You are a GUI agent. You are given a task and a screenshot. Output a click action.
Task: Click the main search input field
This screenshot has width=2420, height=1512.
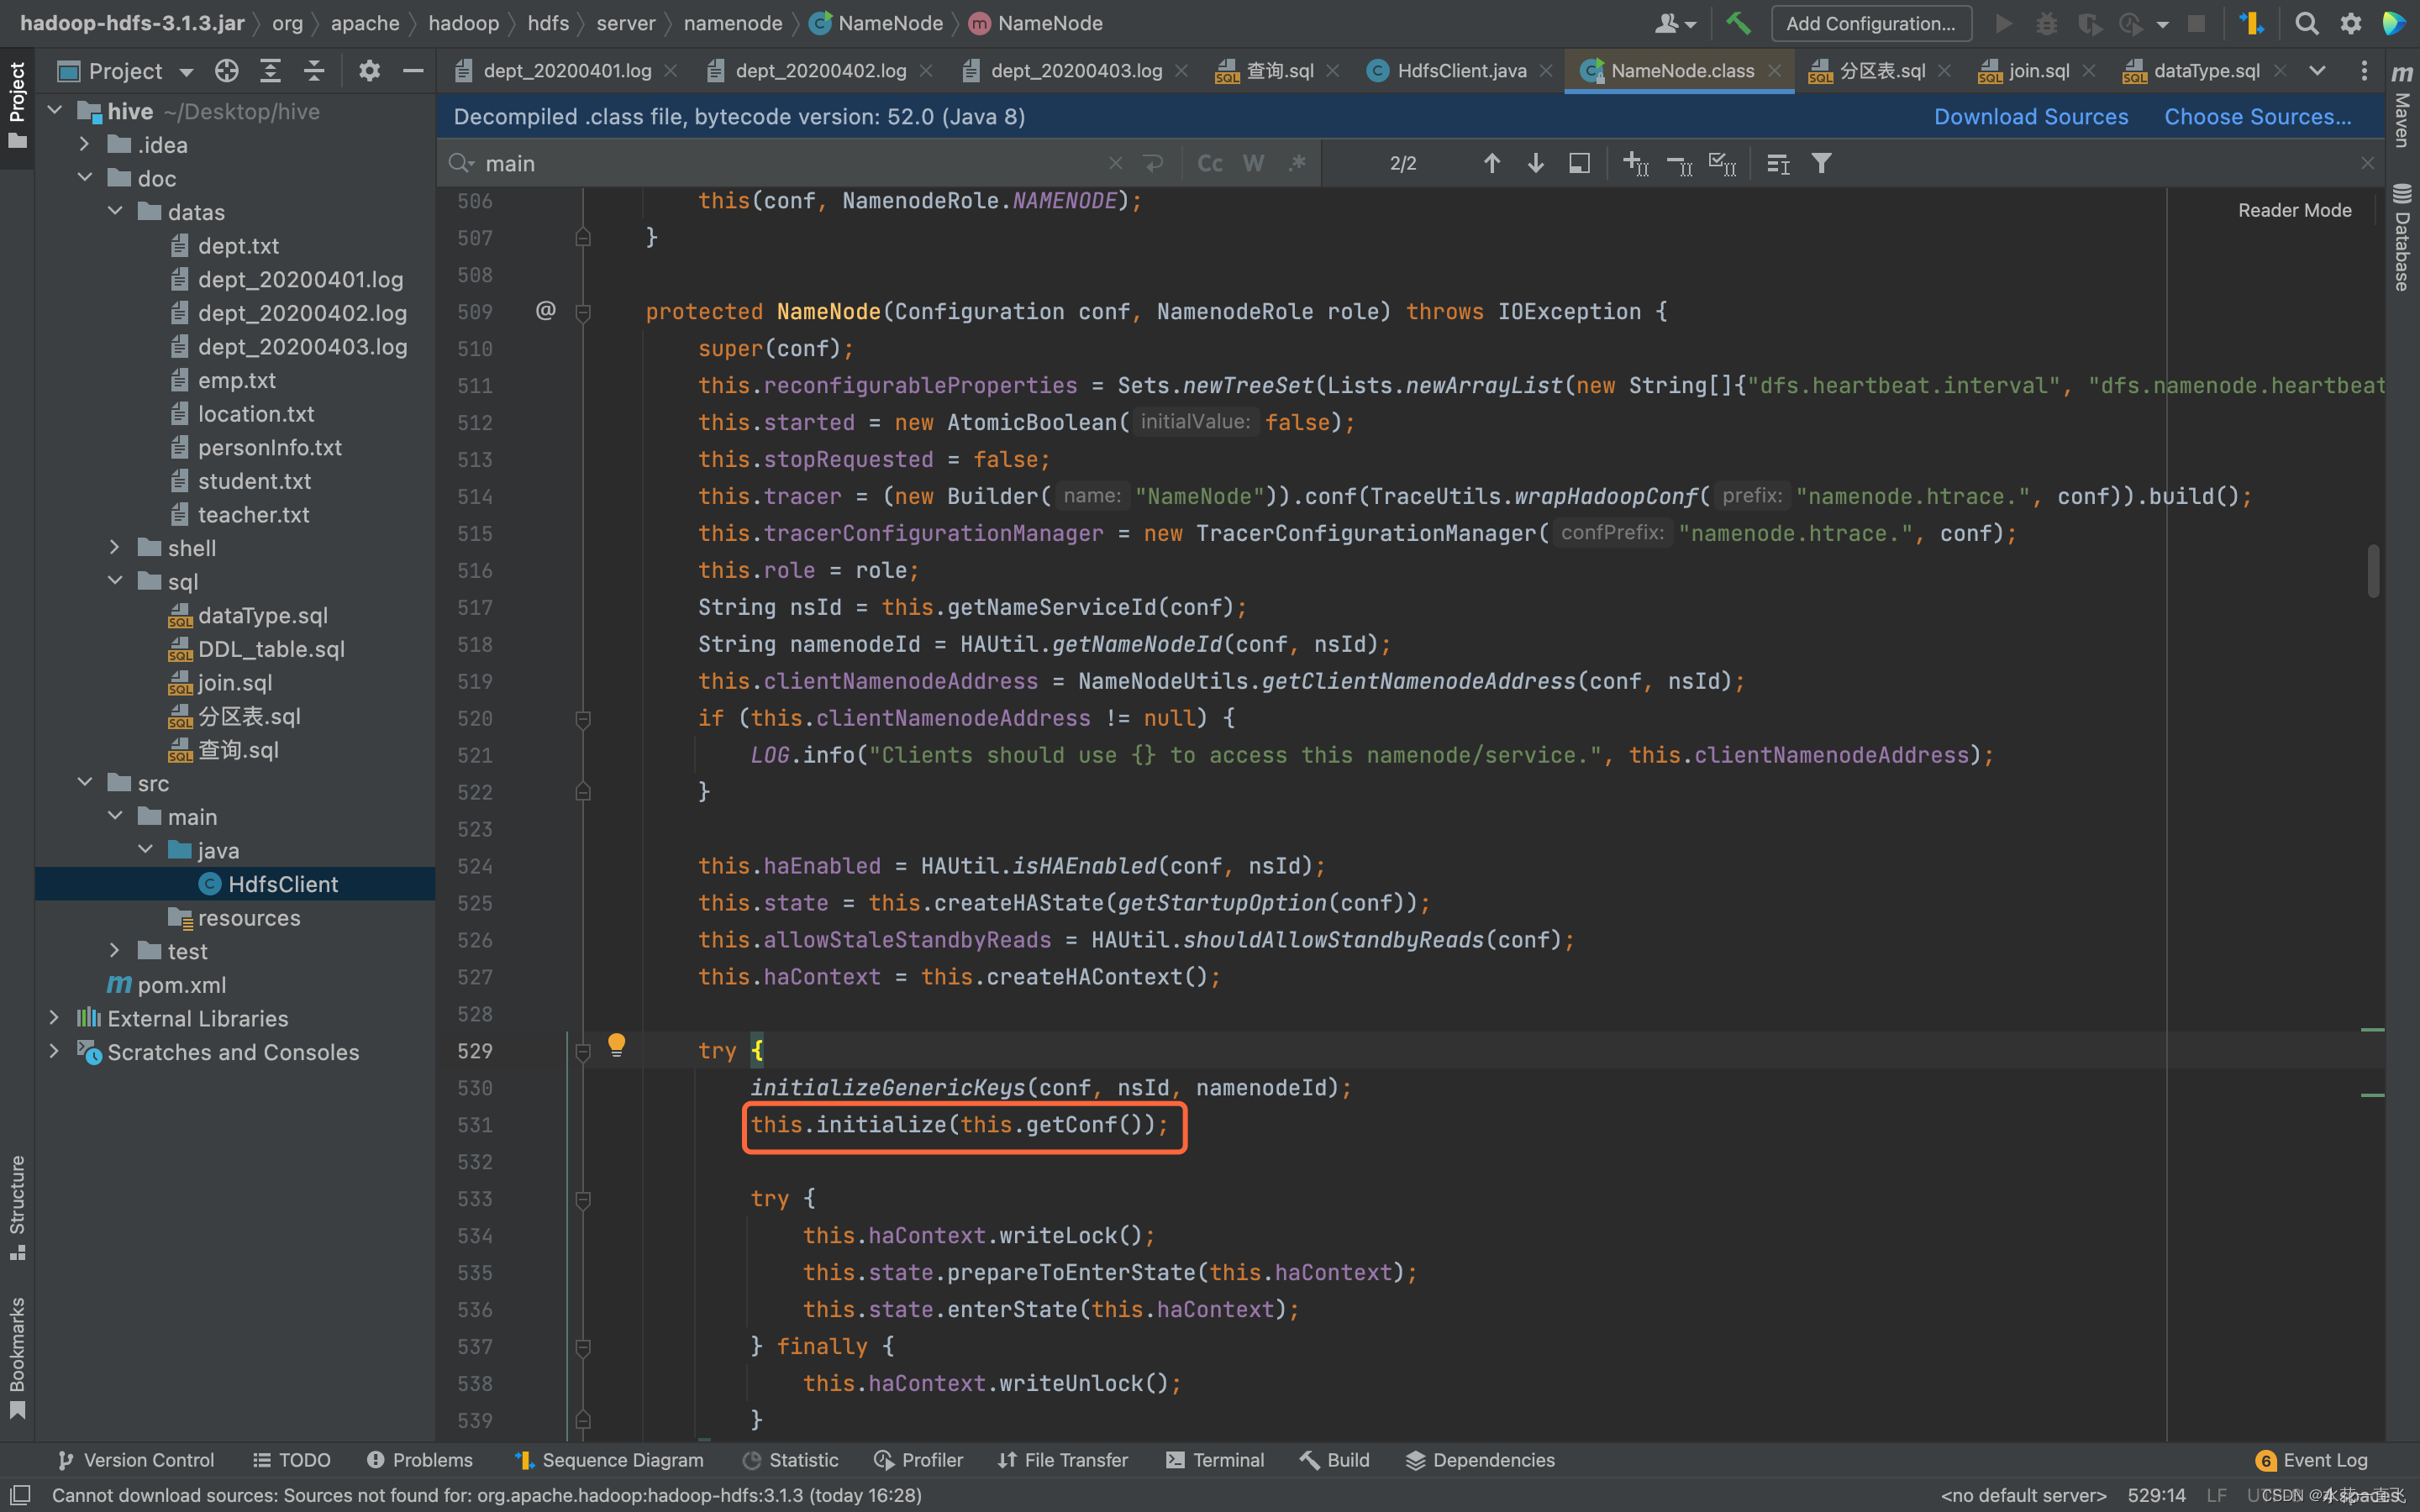(790, 163)
